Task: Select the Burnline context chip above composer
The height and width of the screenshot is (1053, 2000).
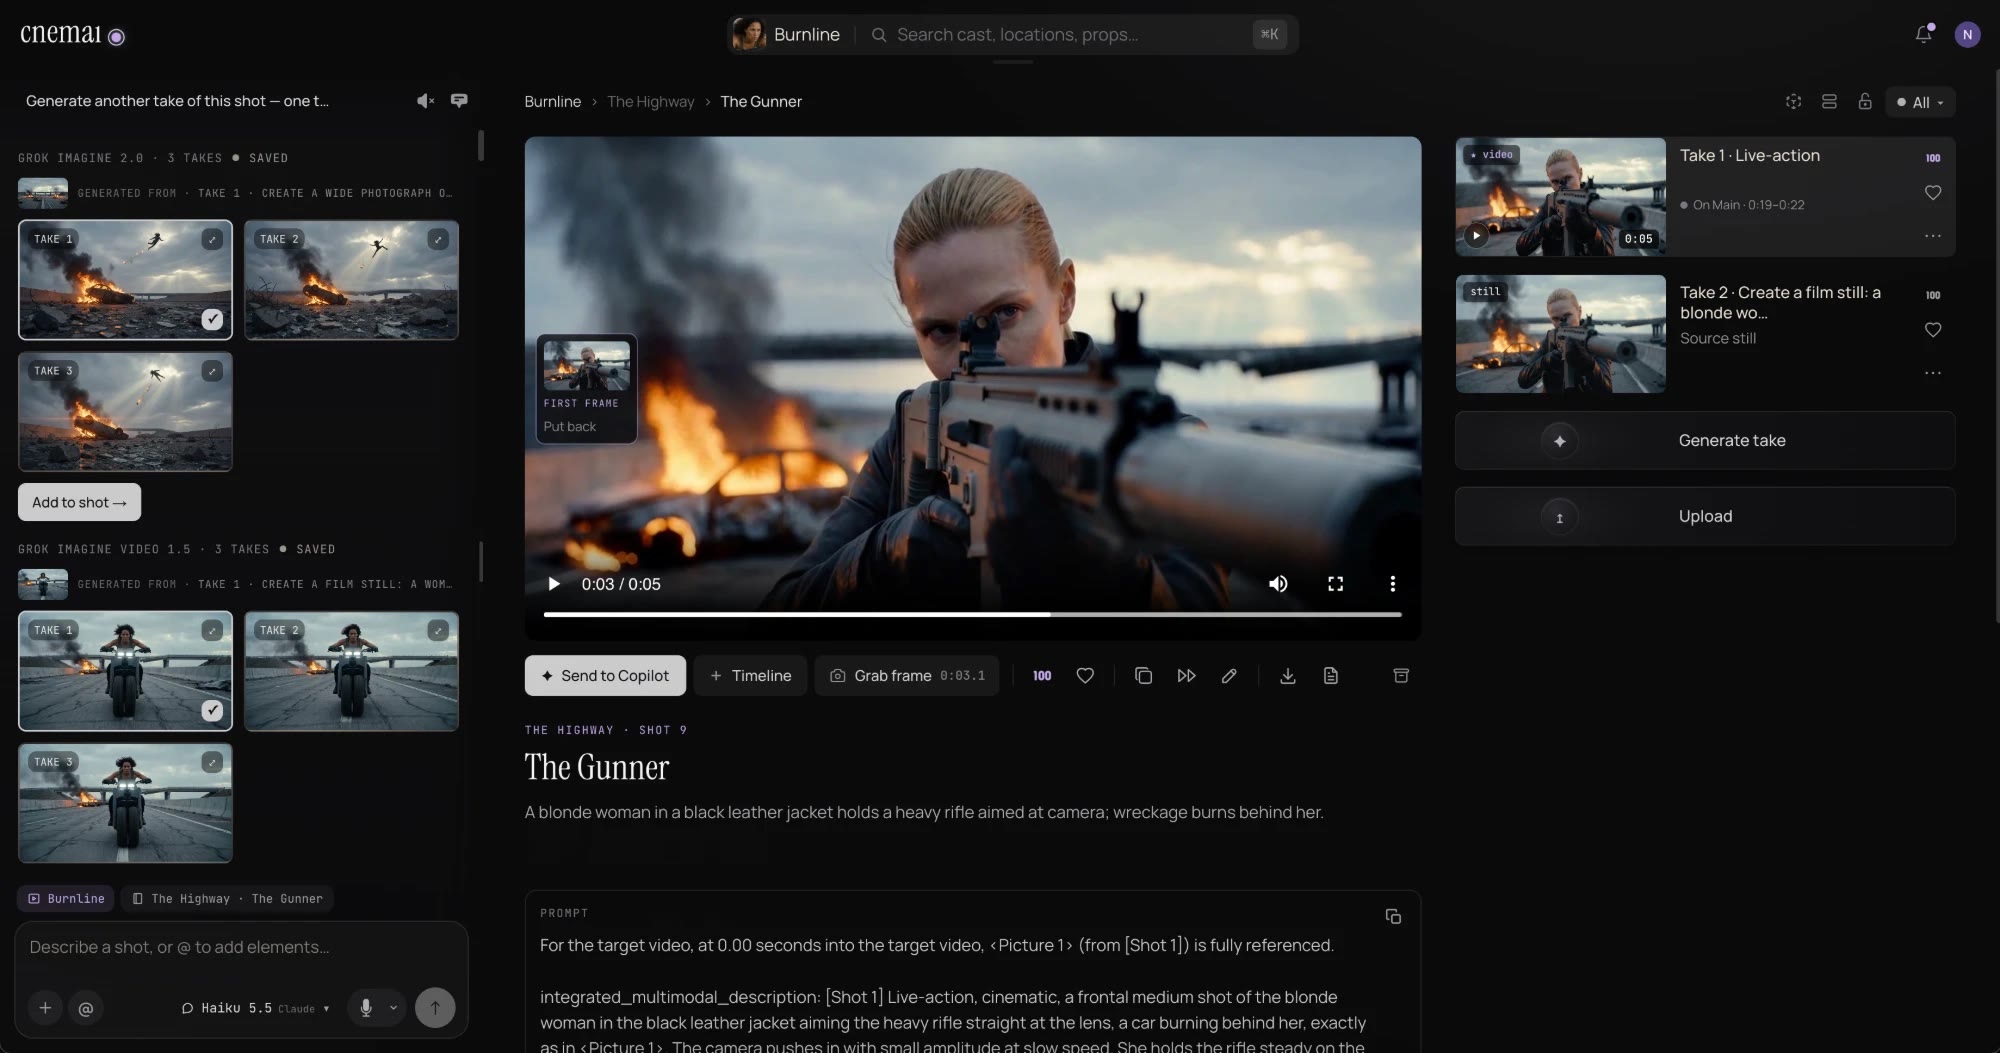Action: coord(66,899)
